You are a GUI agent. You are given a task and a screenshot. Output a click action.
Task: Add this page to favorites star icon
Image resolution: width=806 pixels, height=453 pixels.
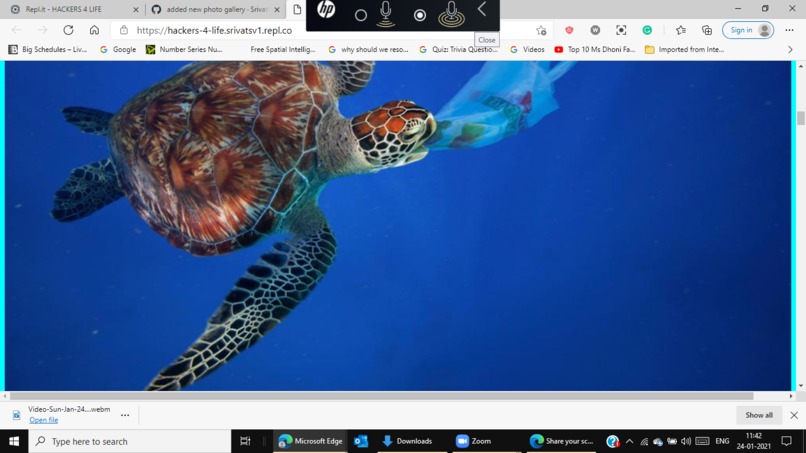(x=541, y=30)
